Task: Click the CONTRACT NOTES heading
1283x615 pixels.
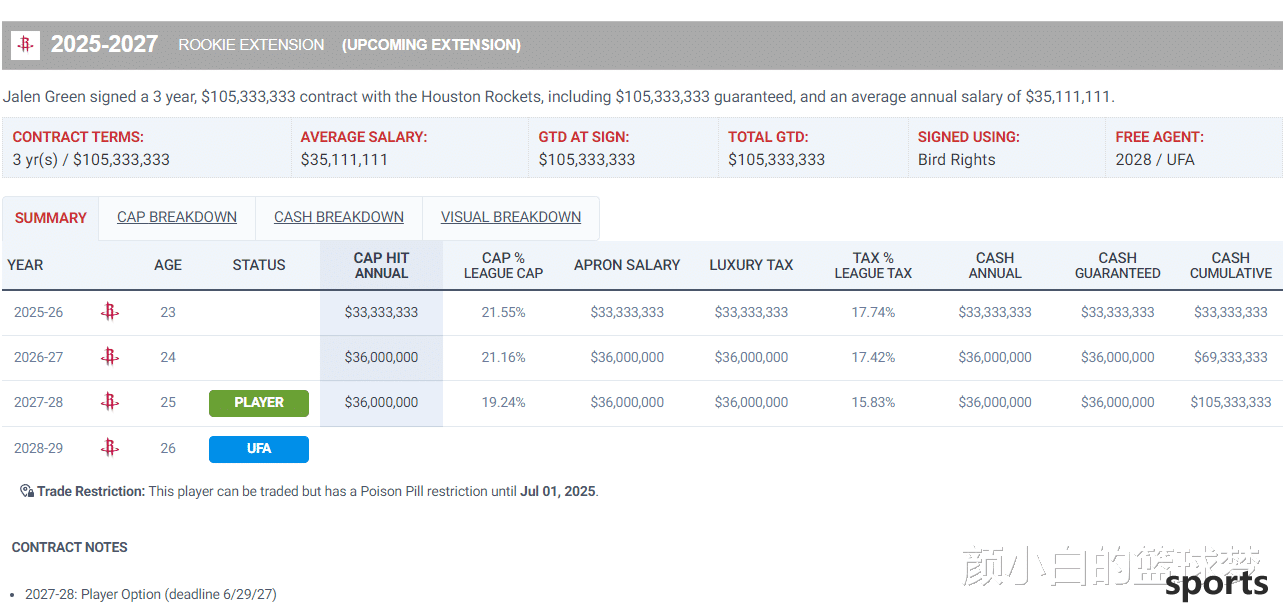Action: [70, 547]
